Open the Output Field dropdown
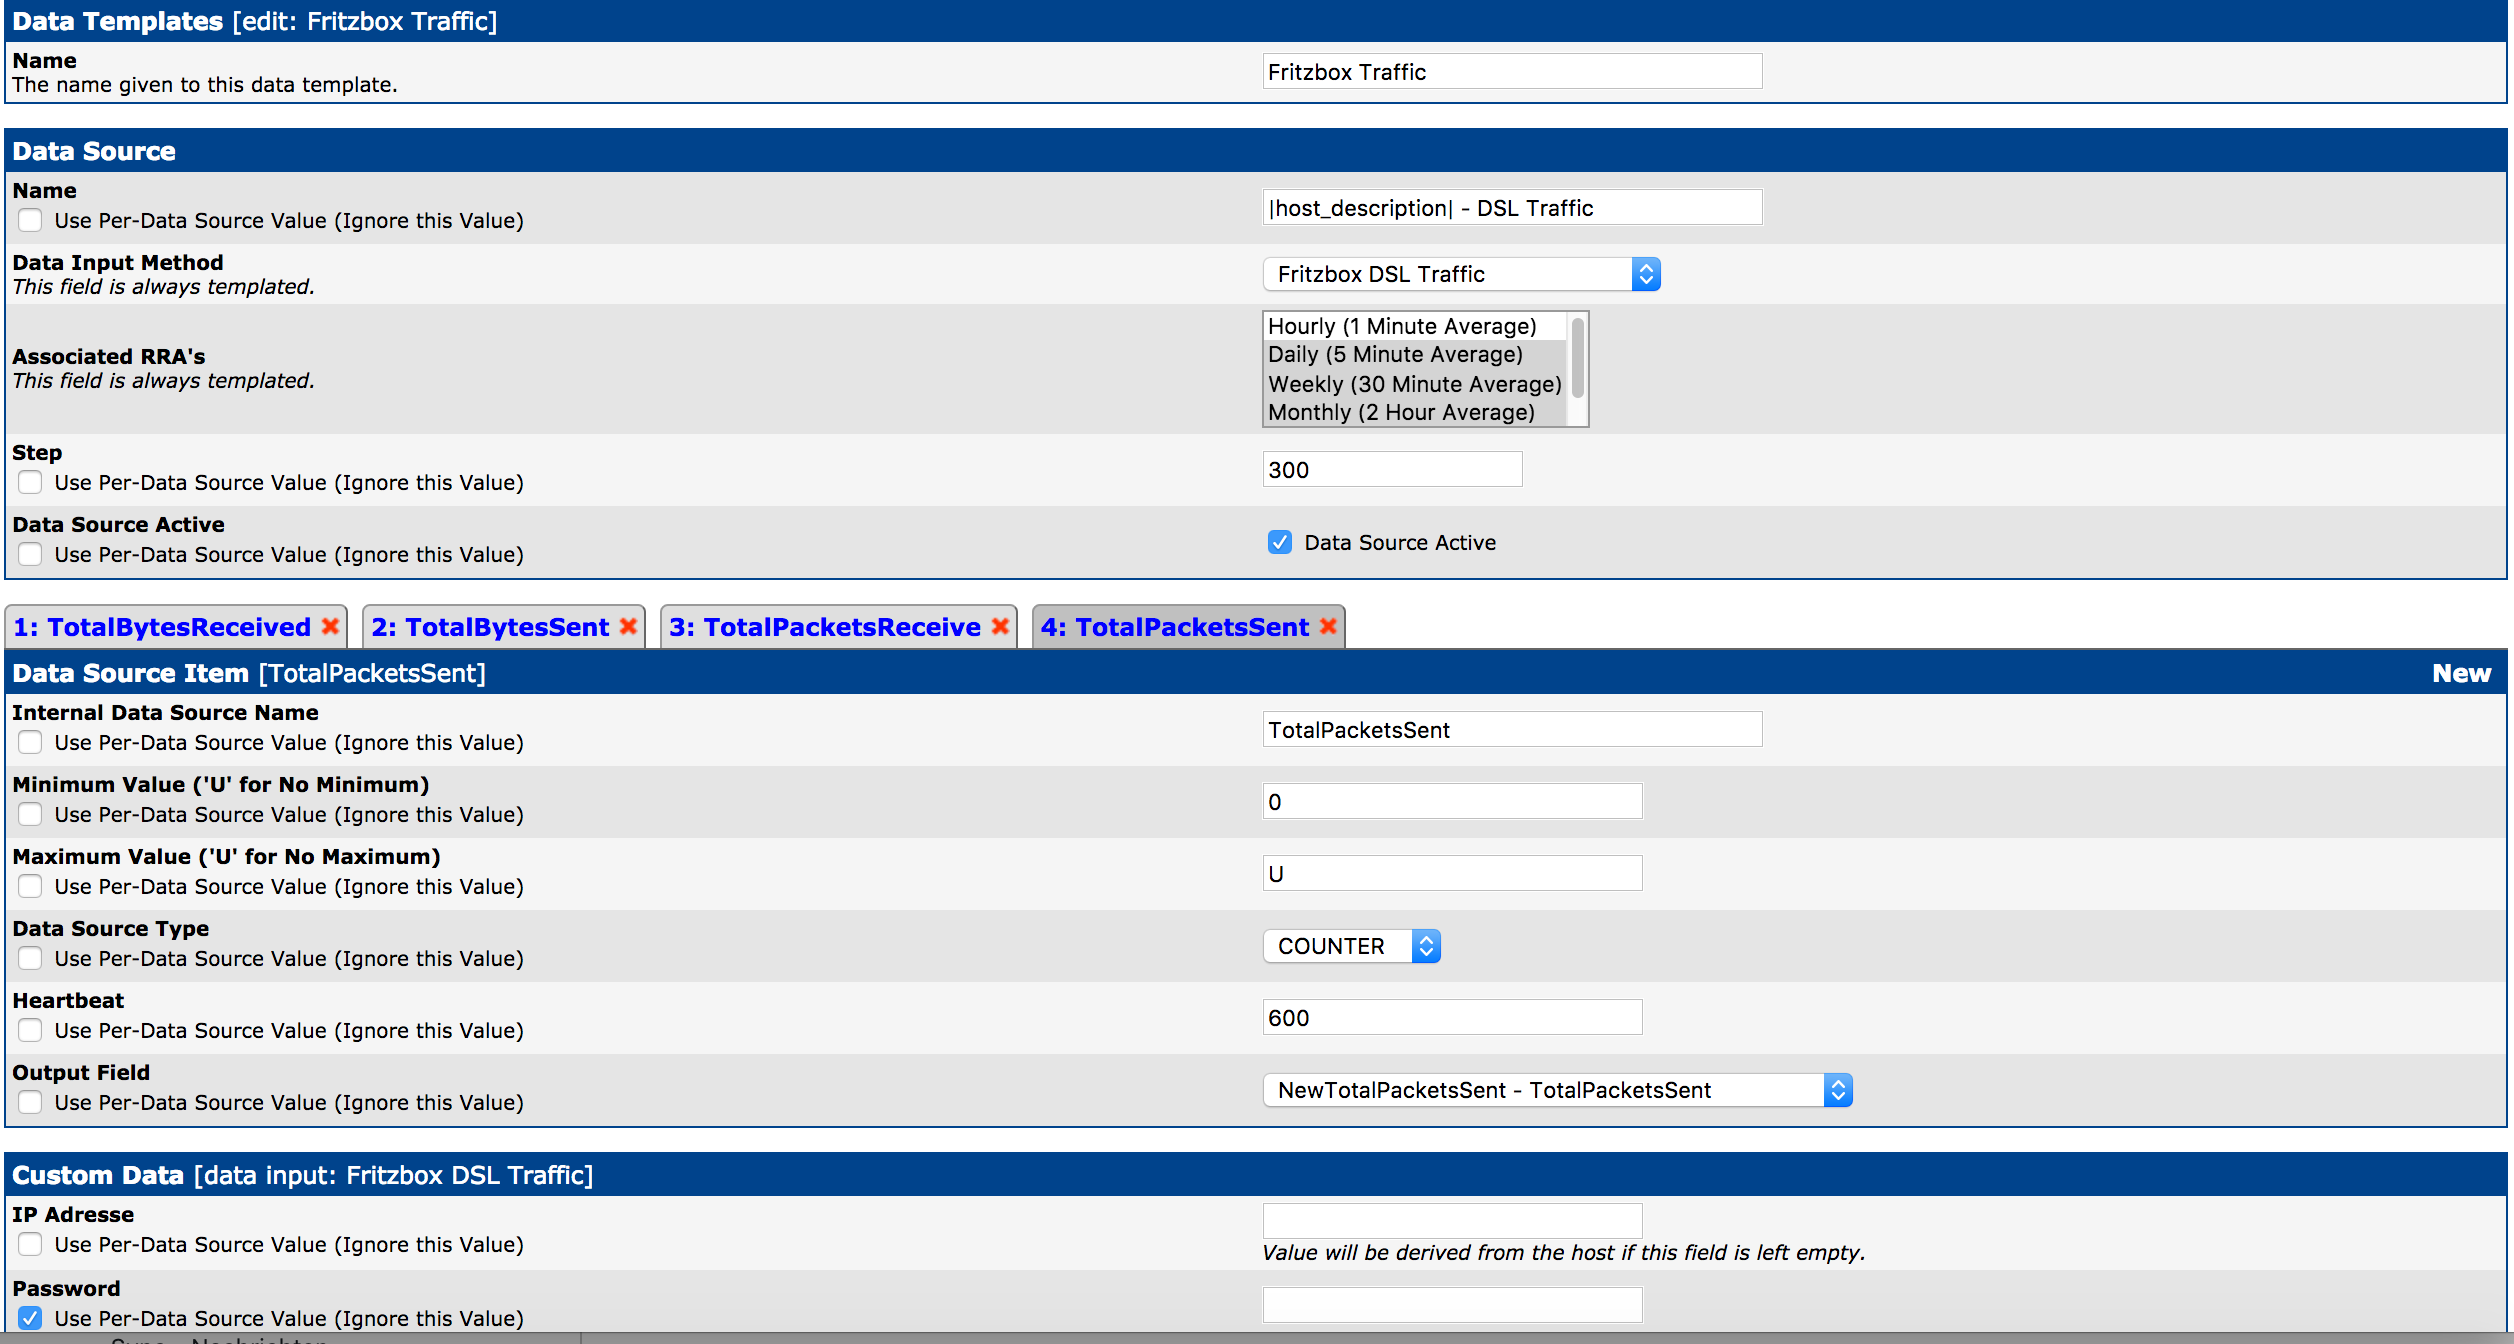The height and width of the screenshot is (1344, 2514). coord(1557,1090)
